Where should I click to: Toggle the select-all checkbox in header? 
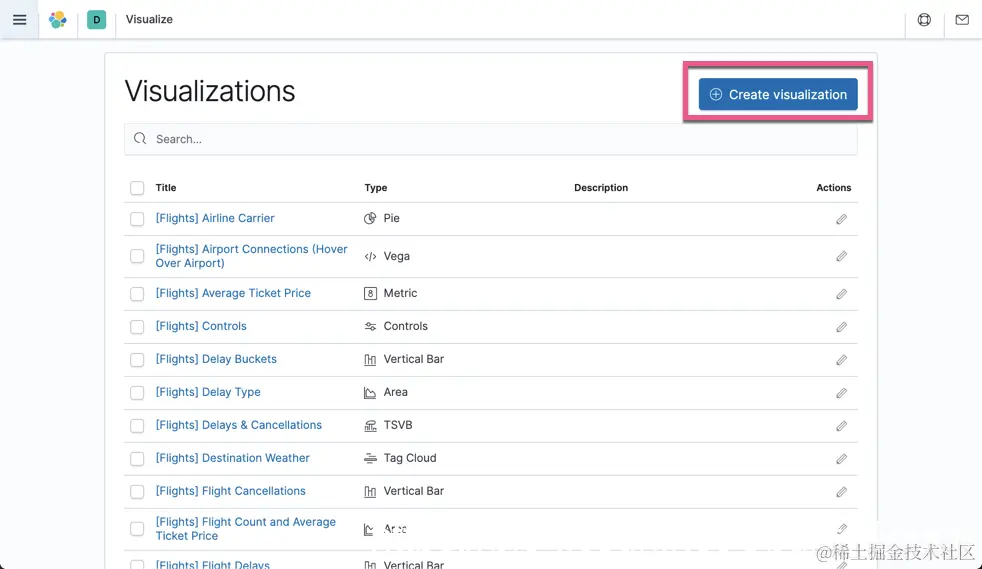point(137,188)
